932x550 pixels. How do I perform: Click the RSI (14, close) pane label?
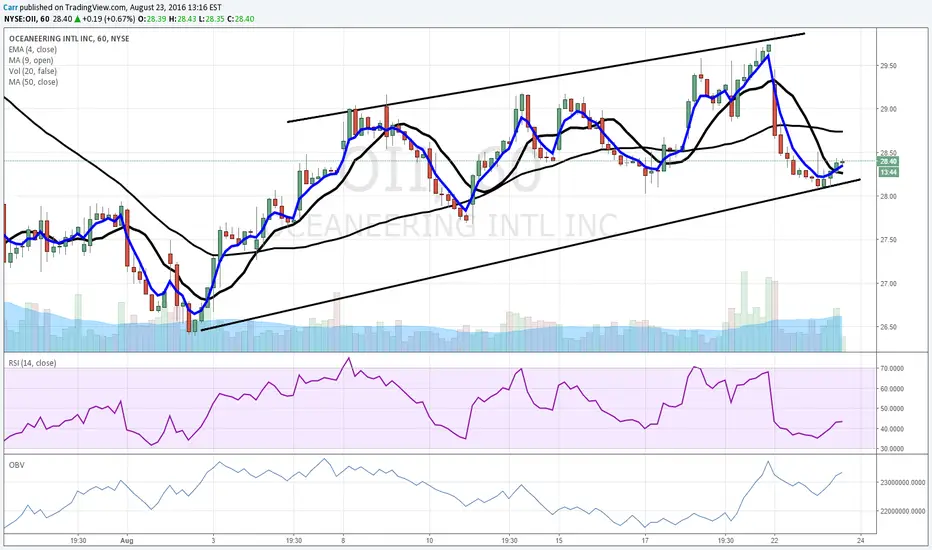(x=32, y=363)
